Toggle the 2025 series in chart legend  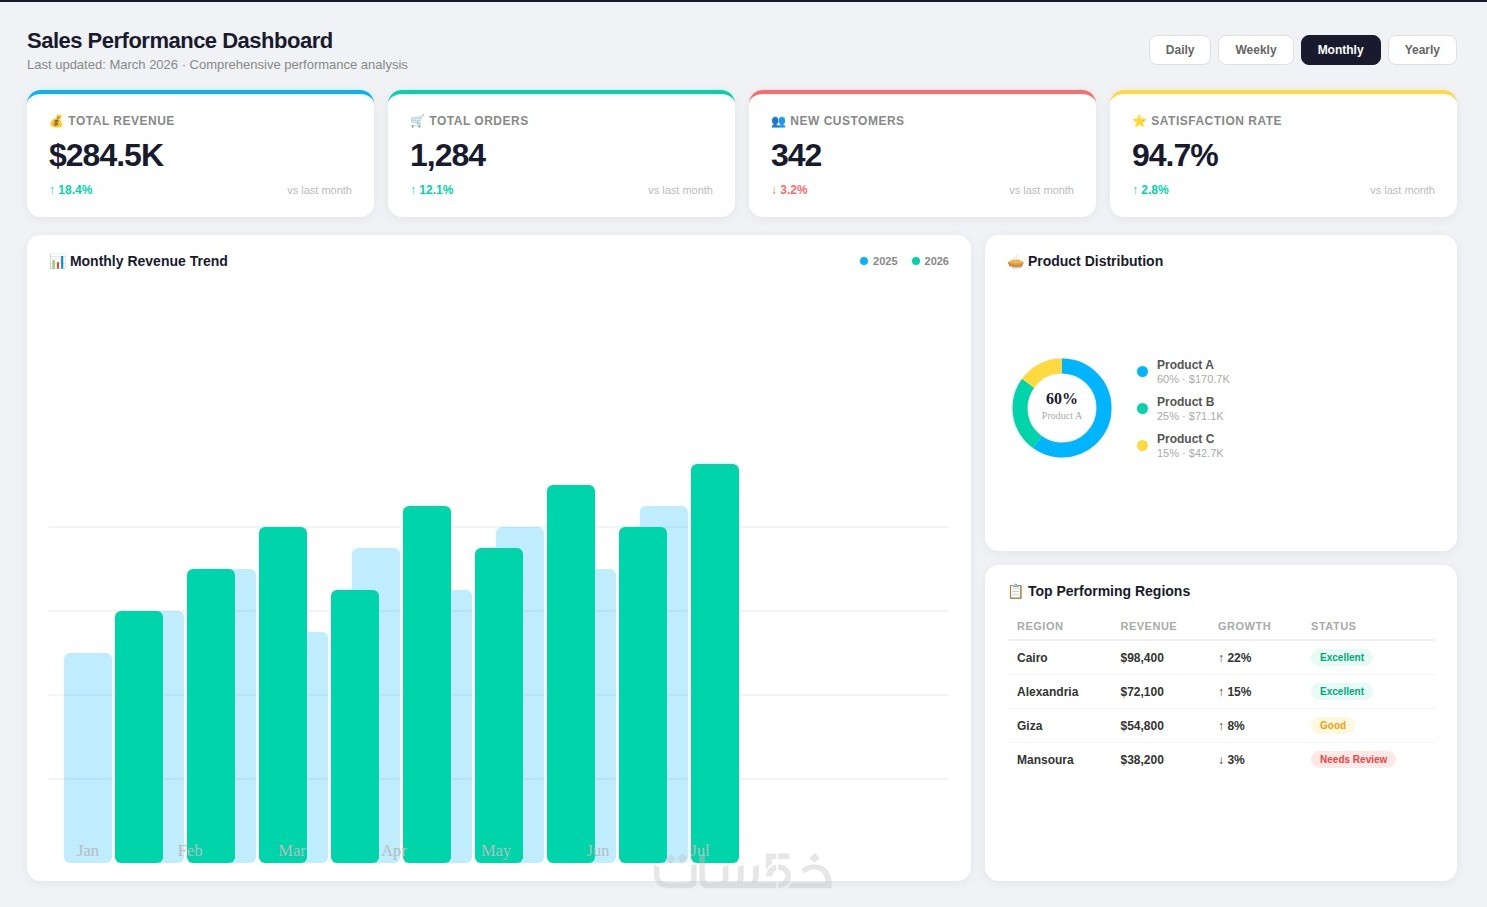point(879,261)
